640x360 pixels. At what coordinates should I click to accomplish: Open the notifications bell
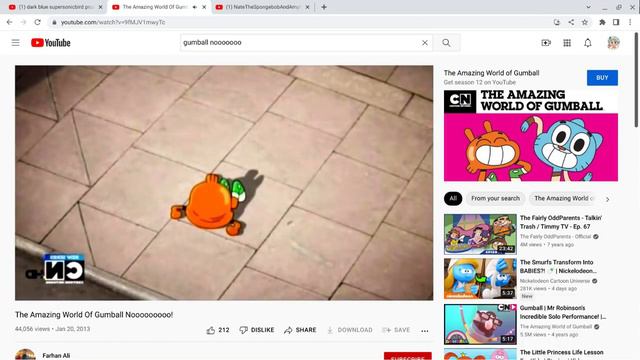coord(588,42)
